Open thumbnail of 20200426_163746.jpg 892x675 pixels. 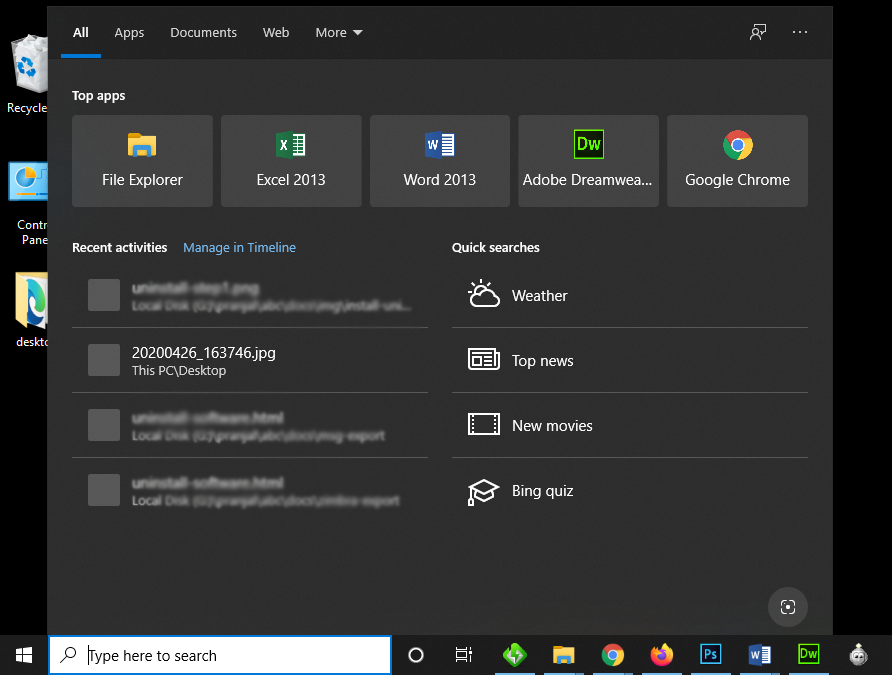click(104, 360)
